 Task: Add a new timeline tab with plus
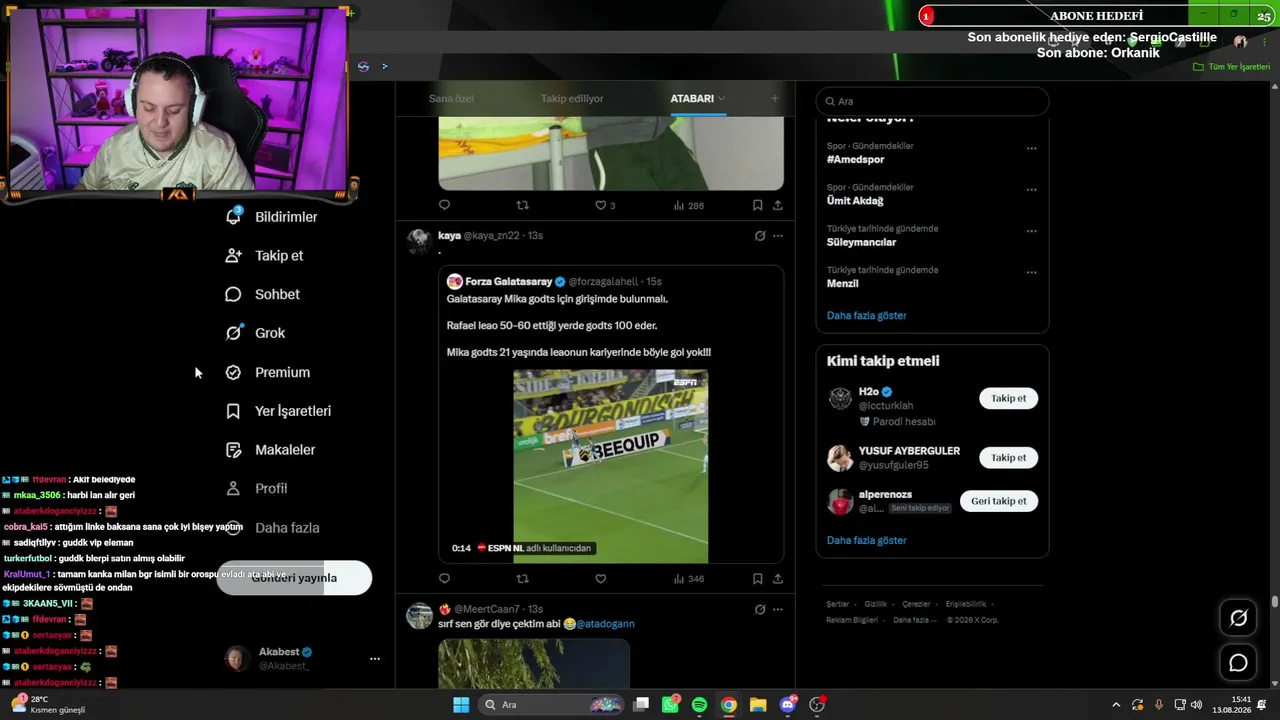774,98
